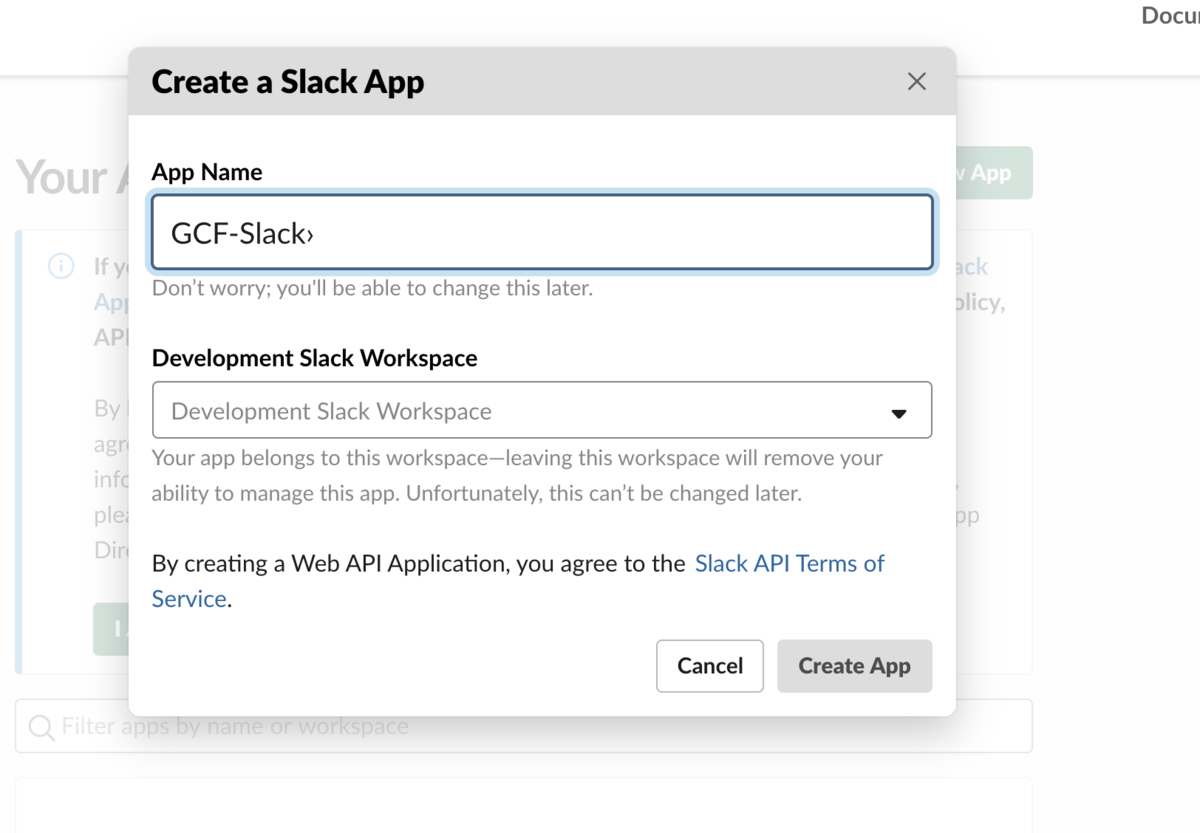
Task: Click the helper text "Don't worry; you'll be able to change this later"
Action: (x=372, y=289)
